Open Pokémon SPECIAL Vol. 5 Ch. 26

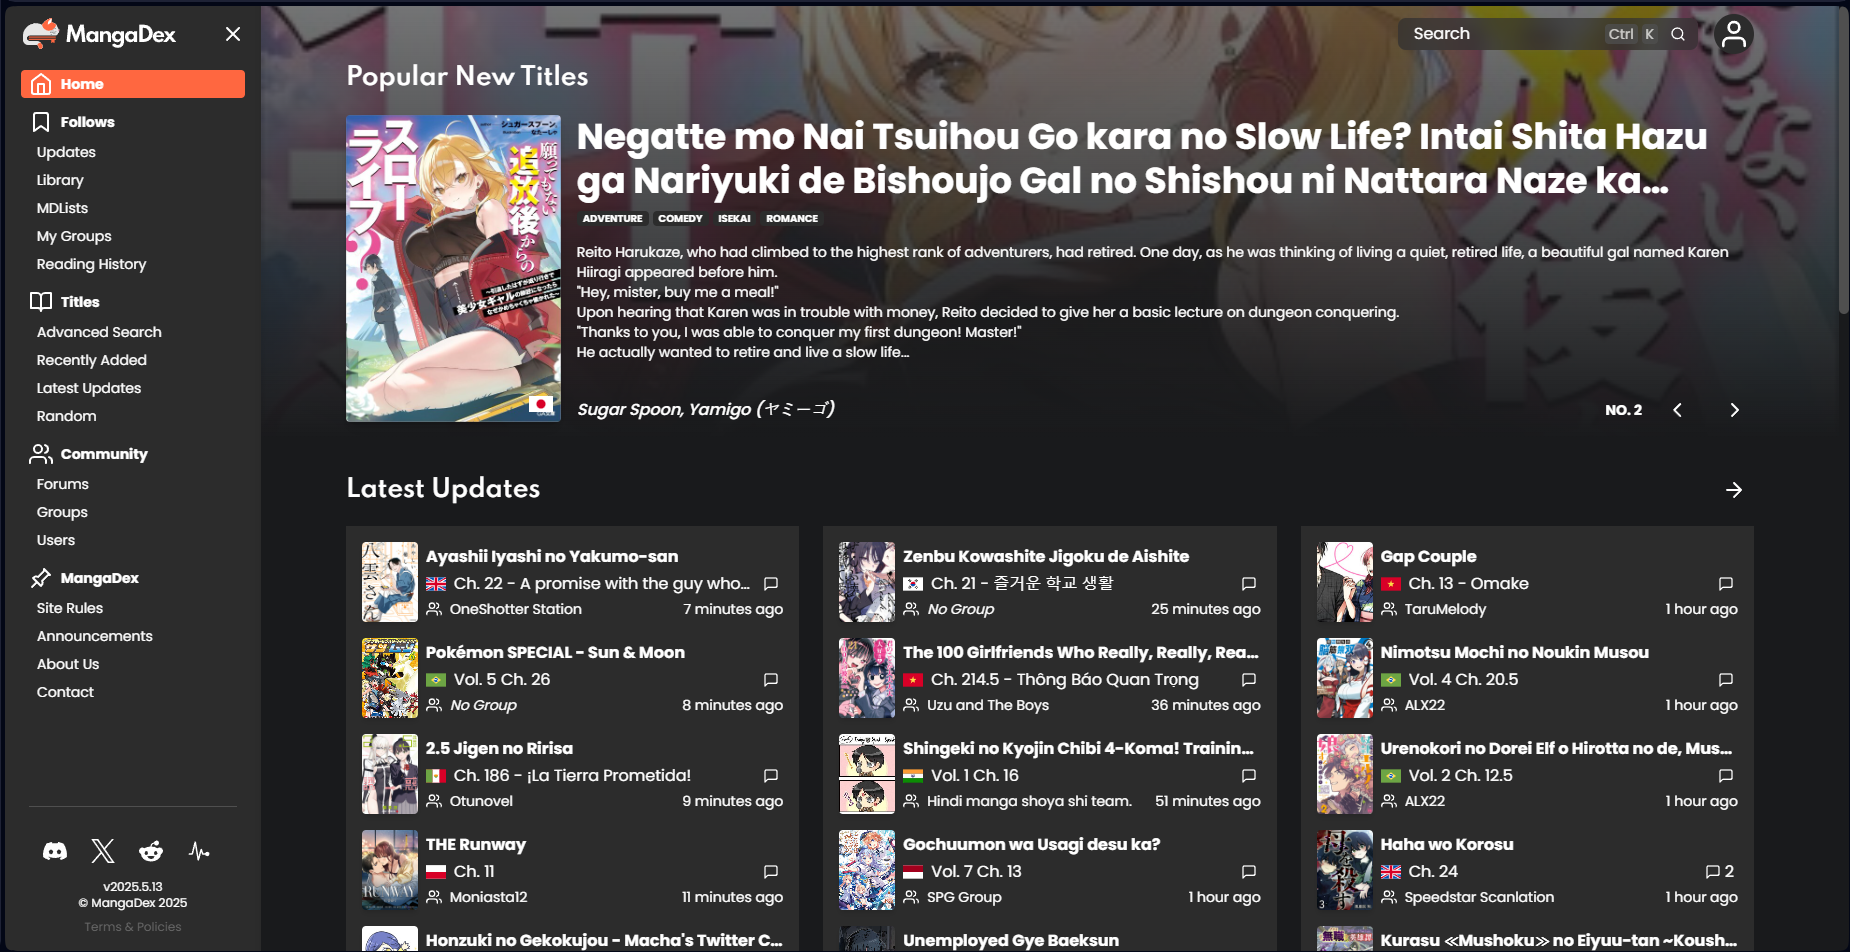[x=502, y=679]
